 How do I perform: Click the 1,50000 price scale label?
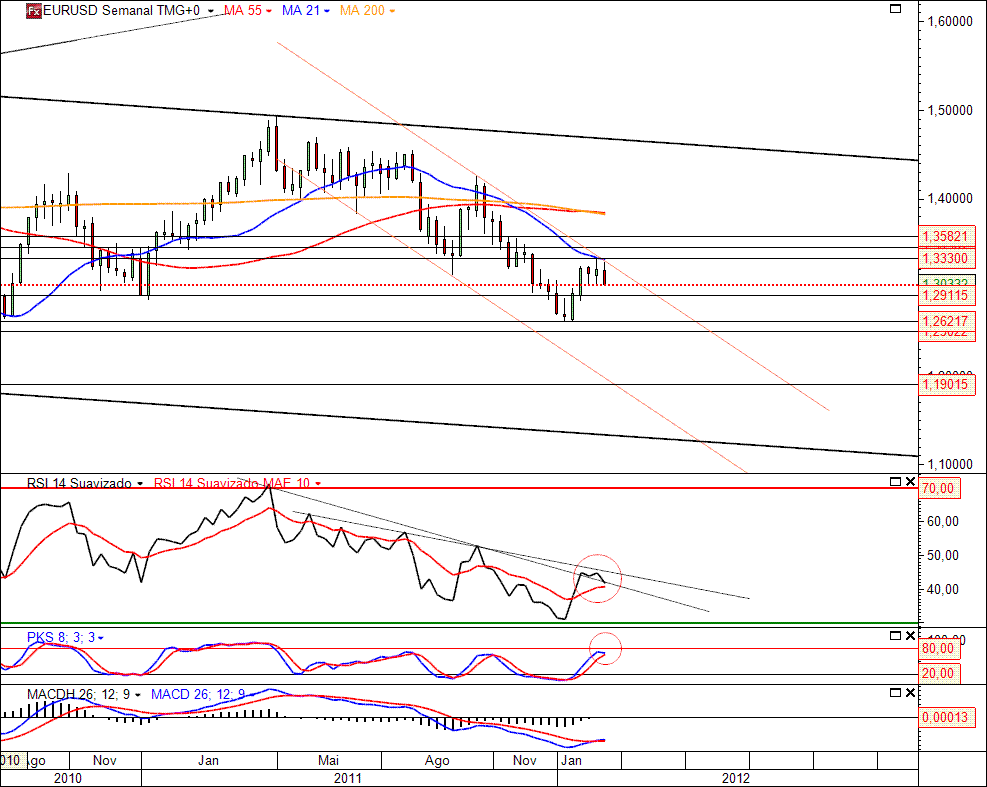click(950, 110)
